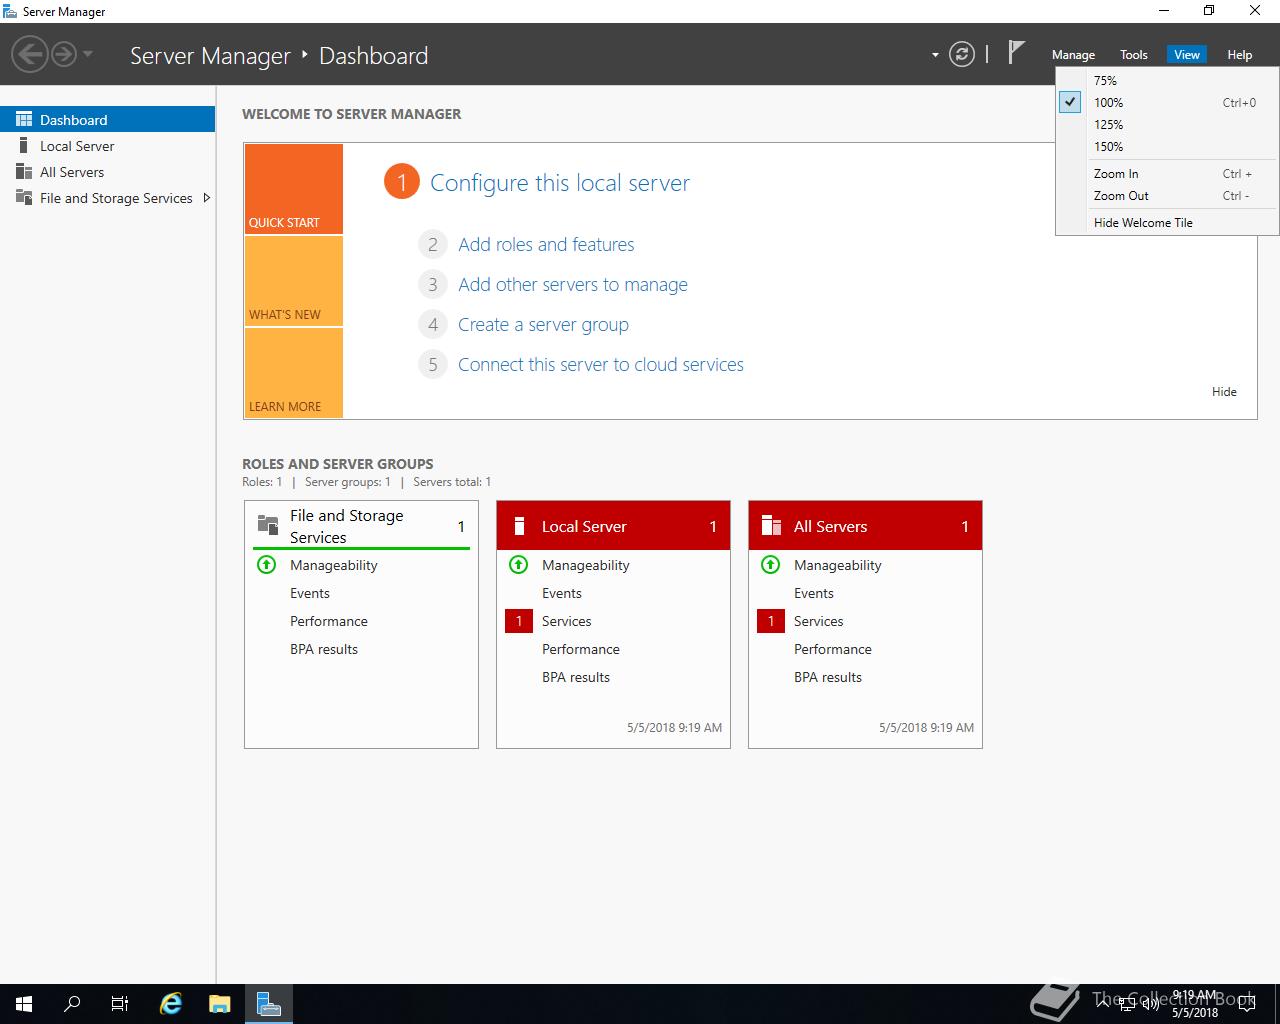Open the Manage menu

(1073, 55)
